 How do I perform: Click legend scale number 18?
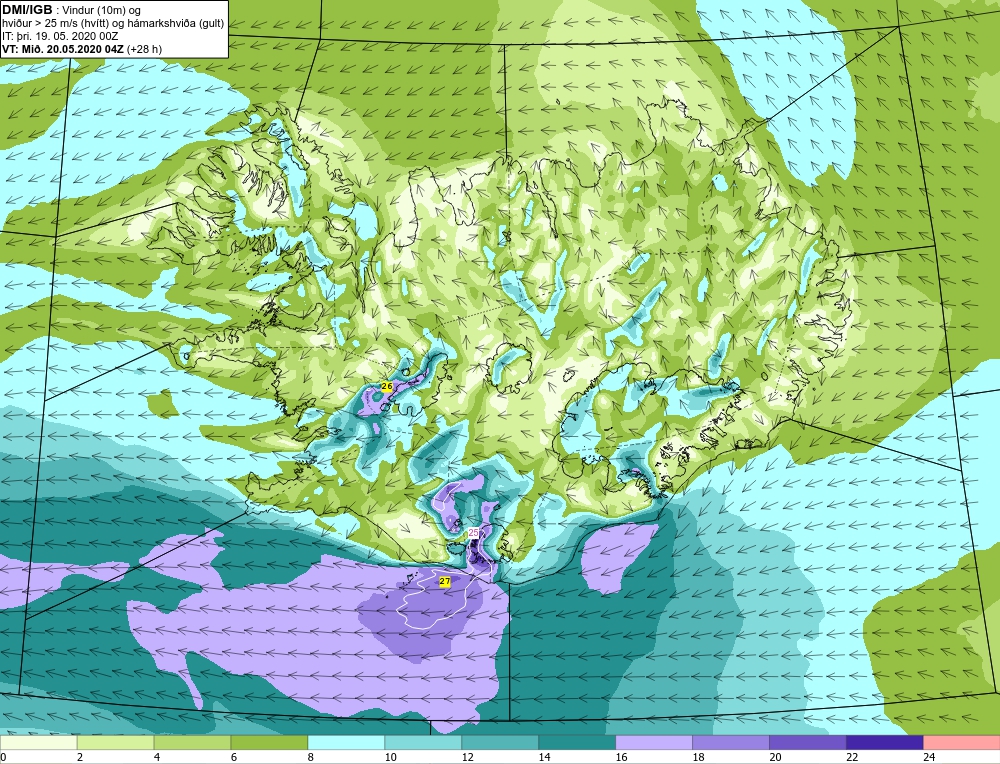698,757
